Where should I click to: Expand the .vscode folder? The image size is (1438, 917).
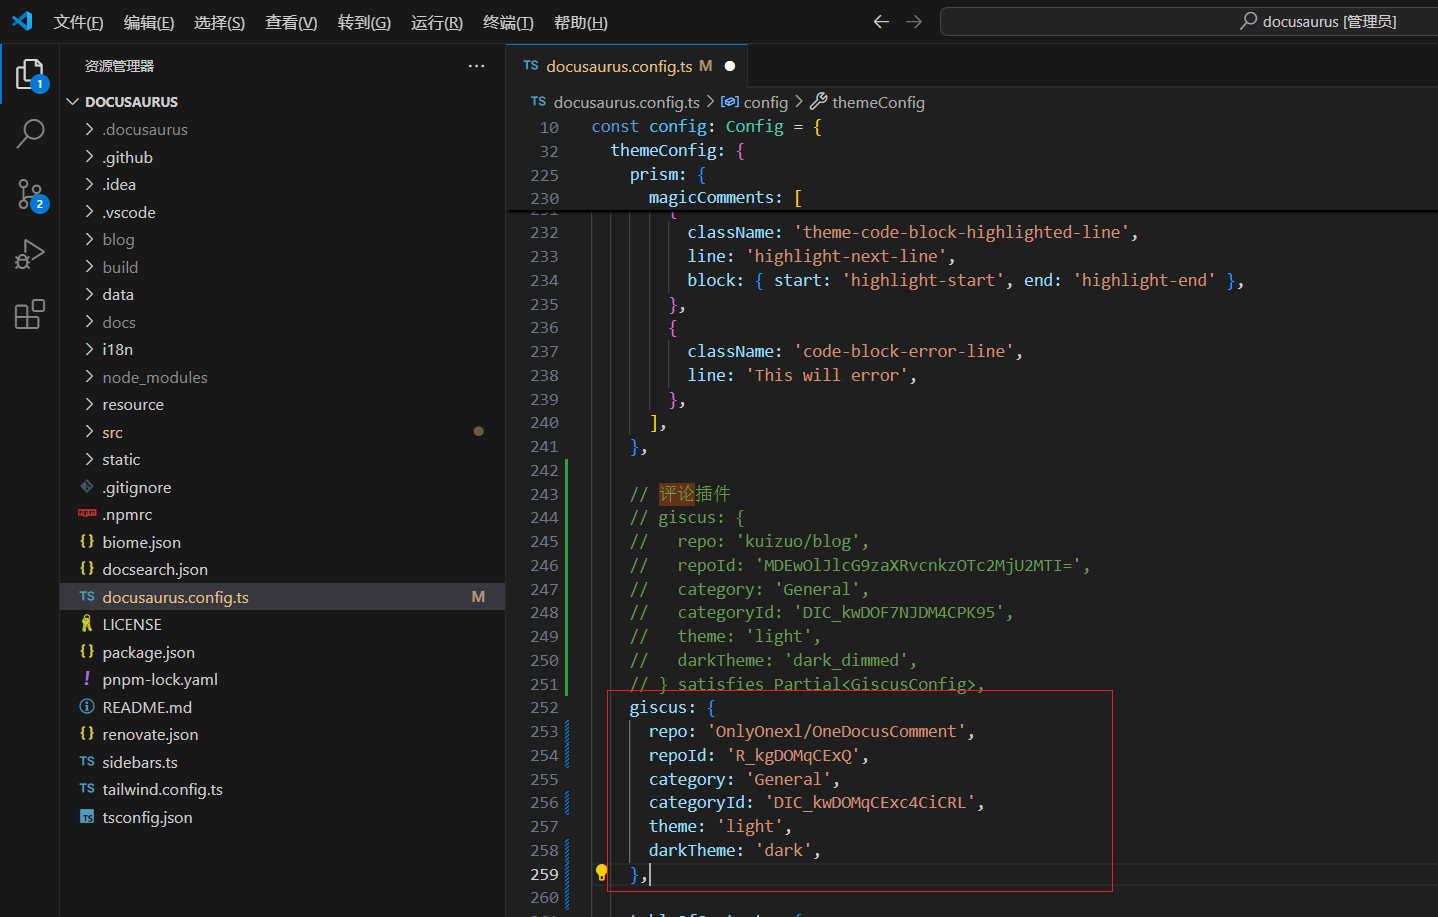pyautogui.click(x=89, y=212)
